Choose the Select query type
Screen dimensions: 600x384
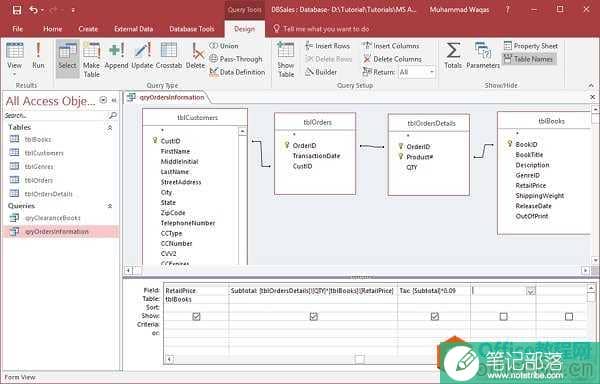(x=67, y=58)
